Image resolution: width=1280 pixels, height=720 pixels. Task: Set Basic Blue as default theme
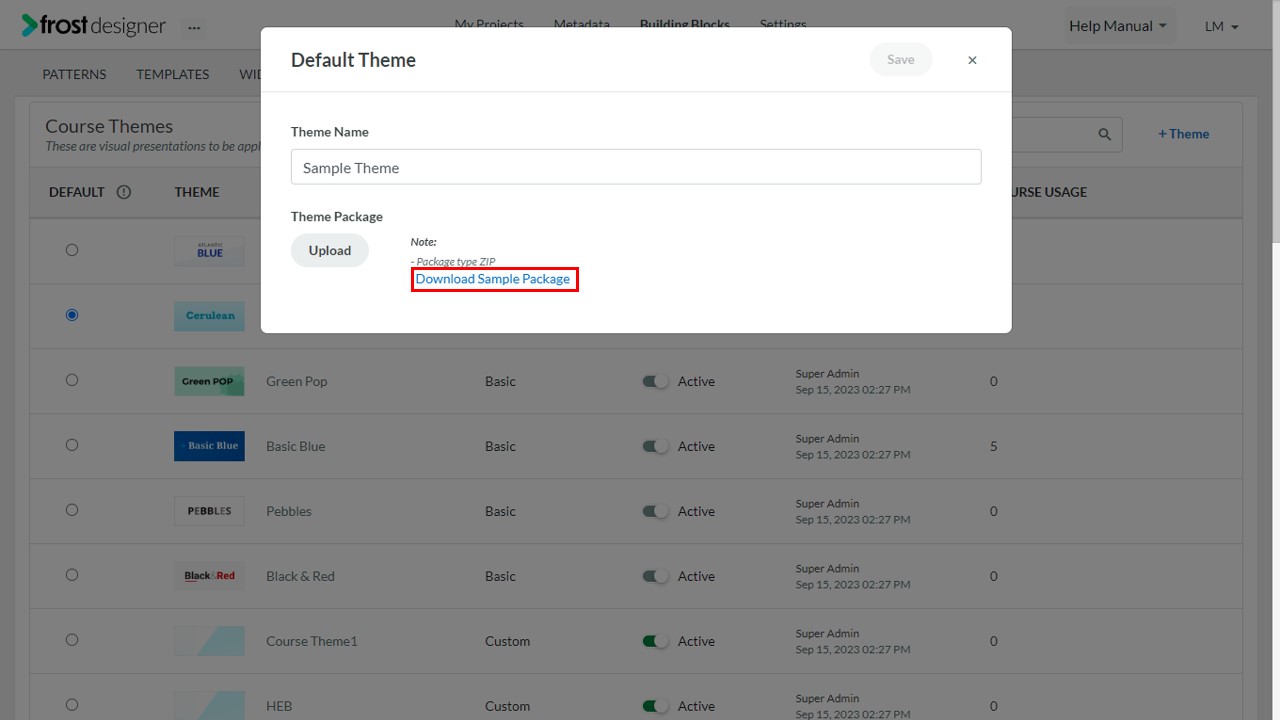(x=72, y=445)
